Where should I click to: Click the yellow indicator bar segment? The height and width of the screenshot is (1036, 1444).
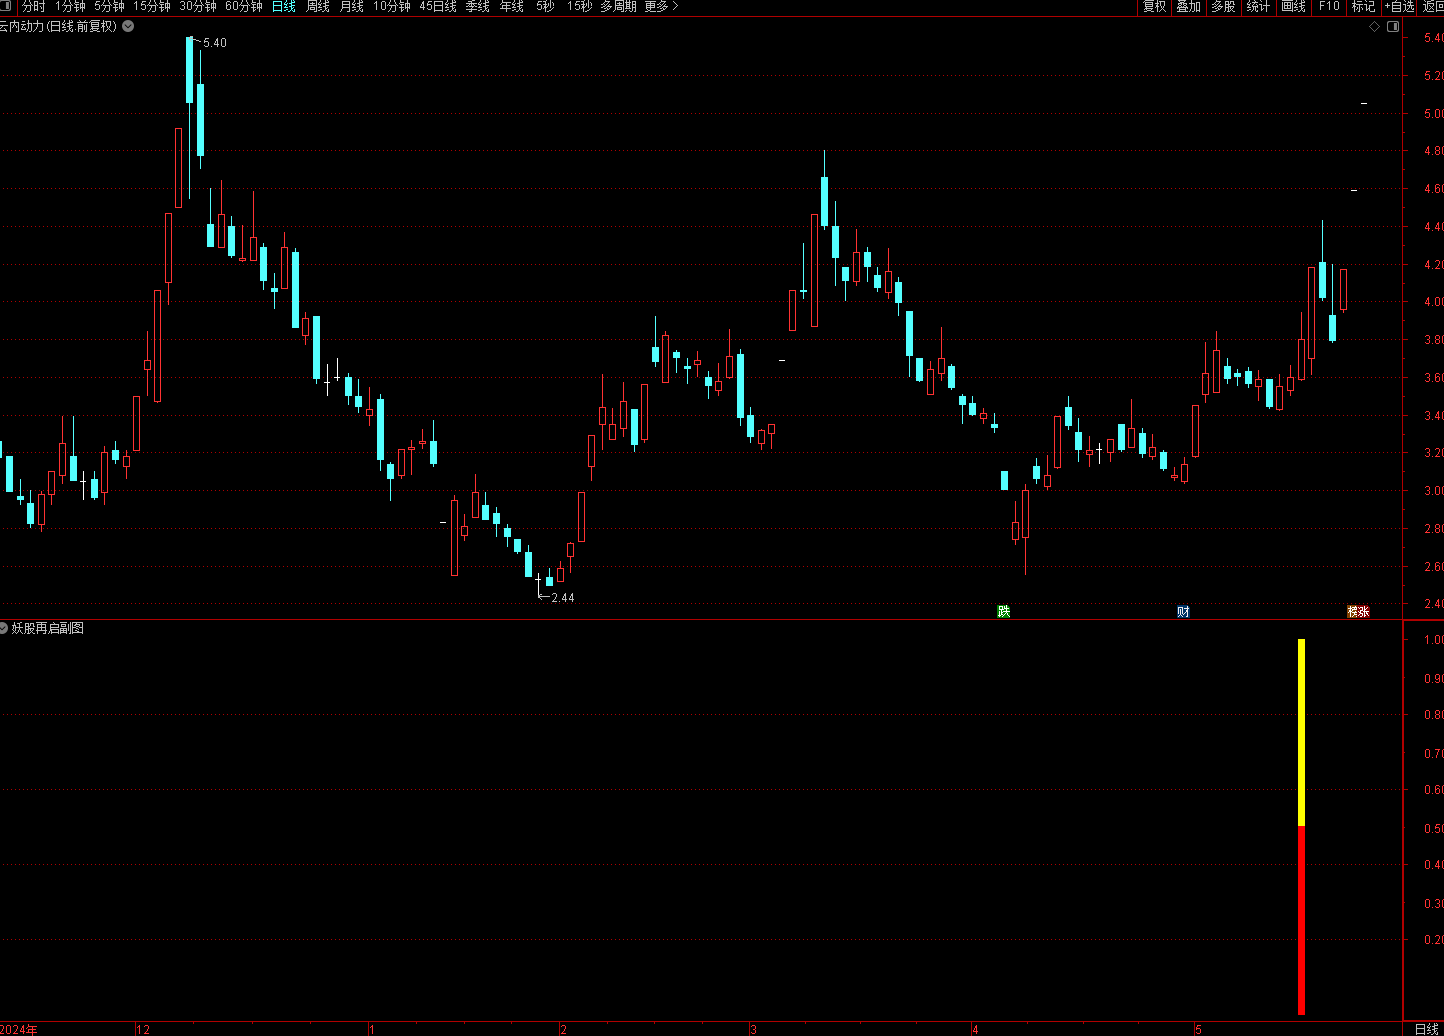1301,732
